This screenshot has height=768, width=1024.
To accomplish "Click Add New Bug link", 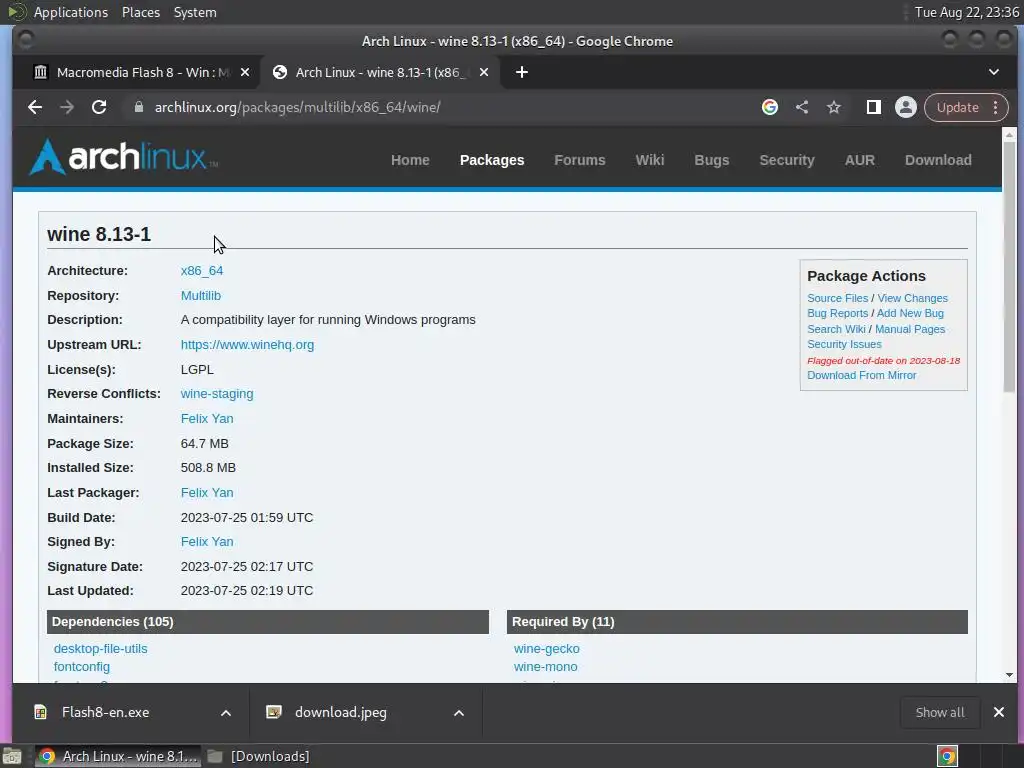I will (x=910, y=313).
